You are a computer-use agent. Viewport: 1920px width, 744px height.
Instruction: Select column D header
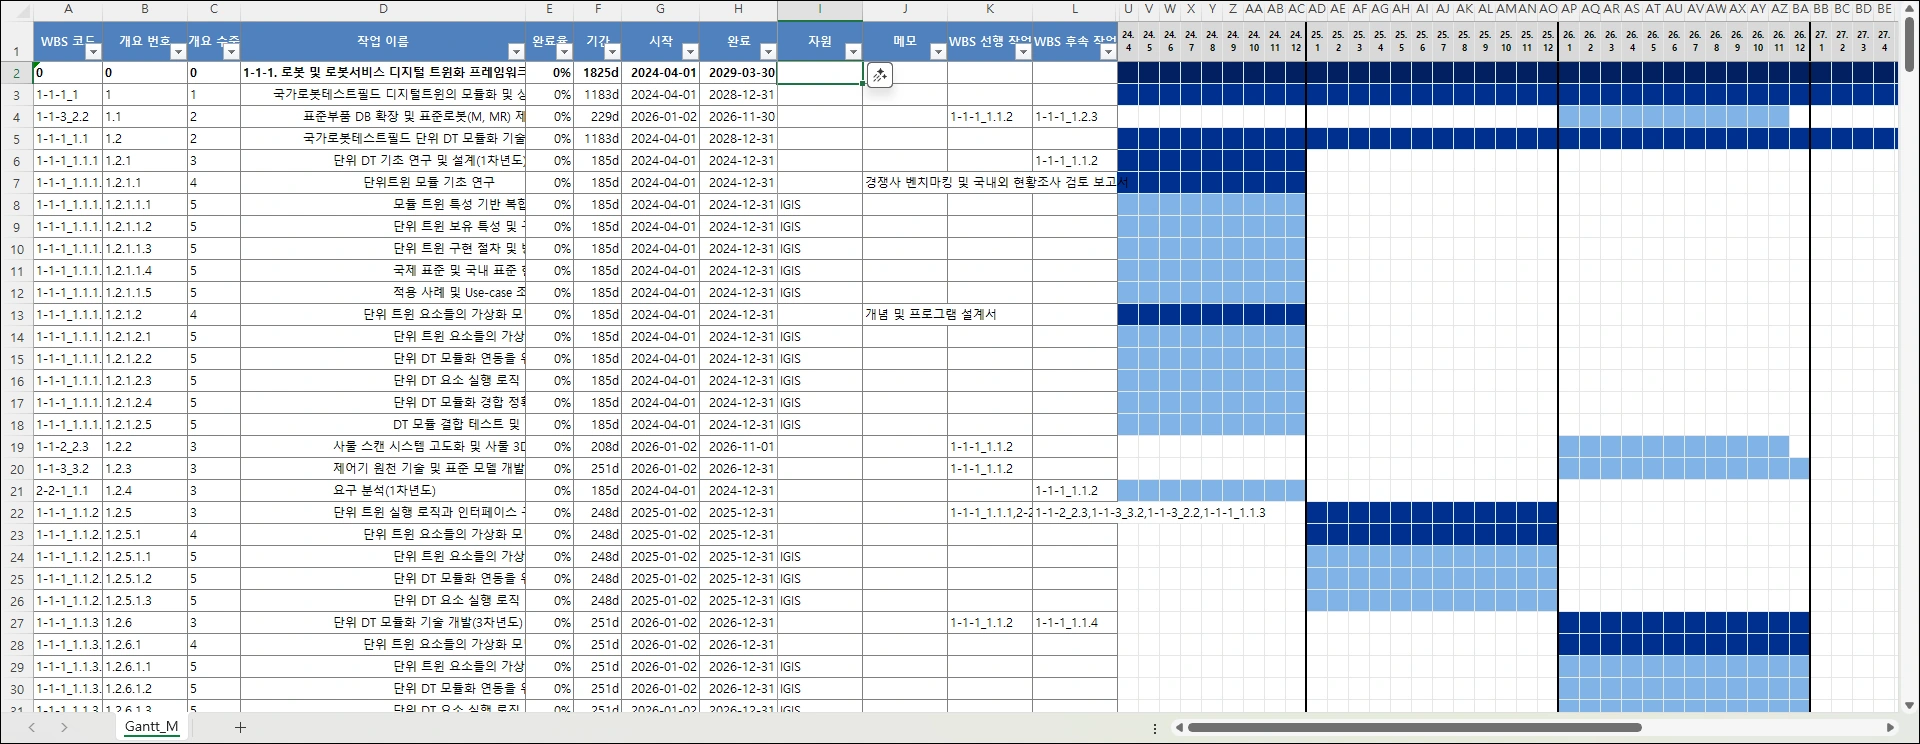[x=383, y=9]
